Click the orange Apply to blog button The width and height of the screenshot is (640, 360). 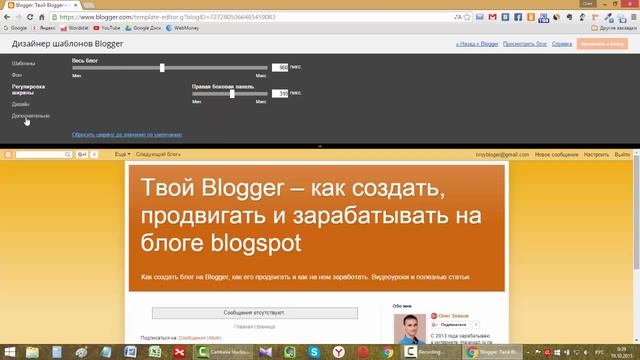(602, 44)
